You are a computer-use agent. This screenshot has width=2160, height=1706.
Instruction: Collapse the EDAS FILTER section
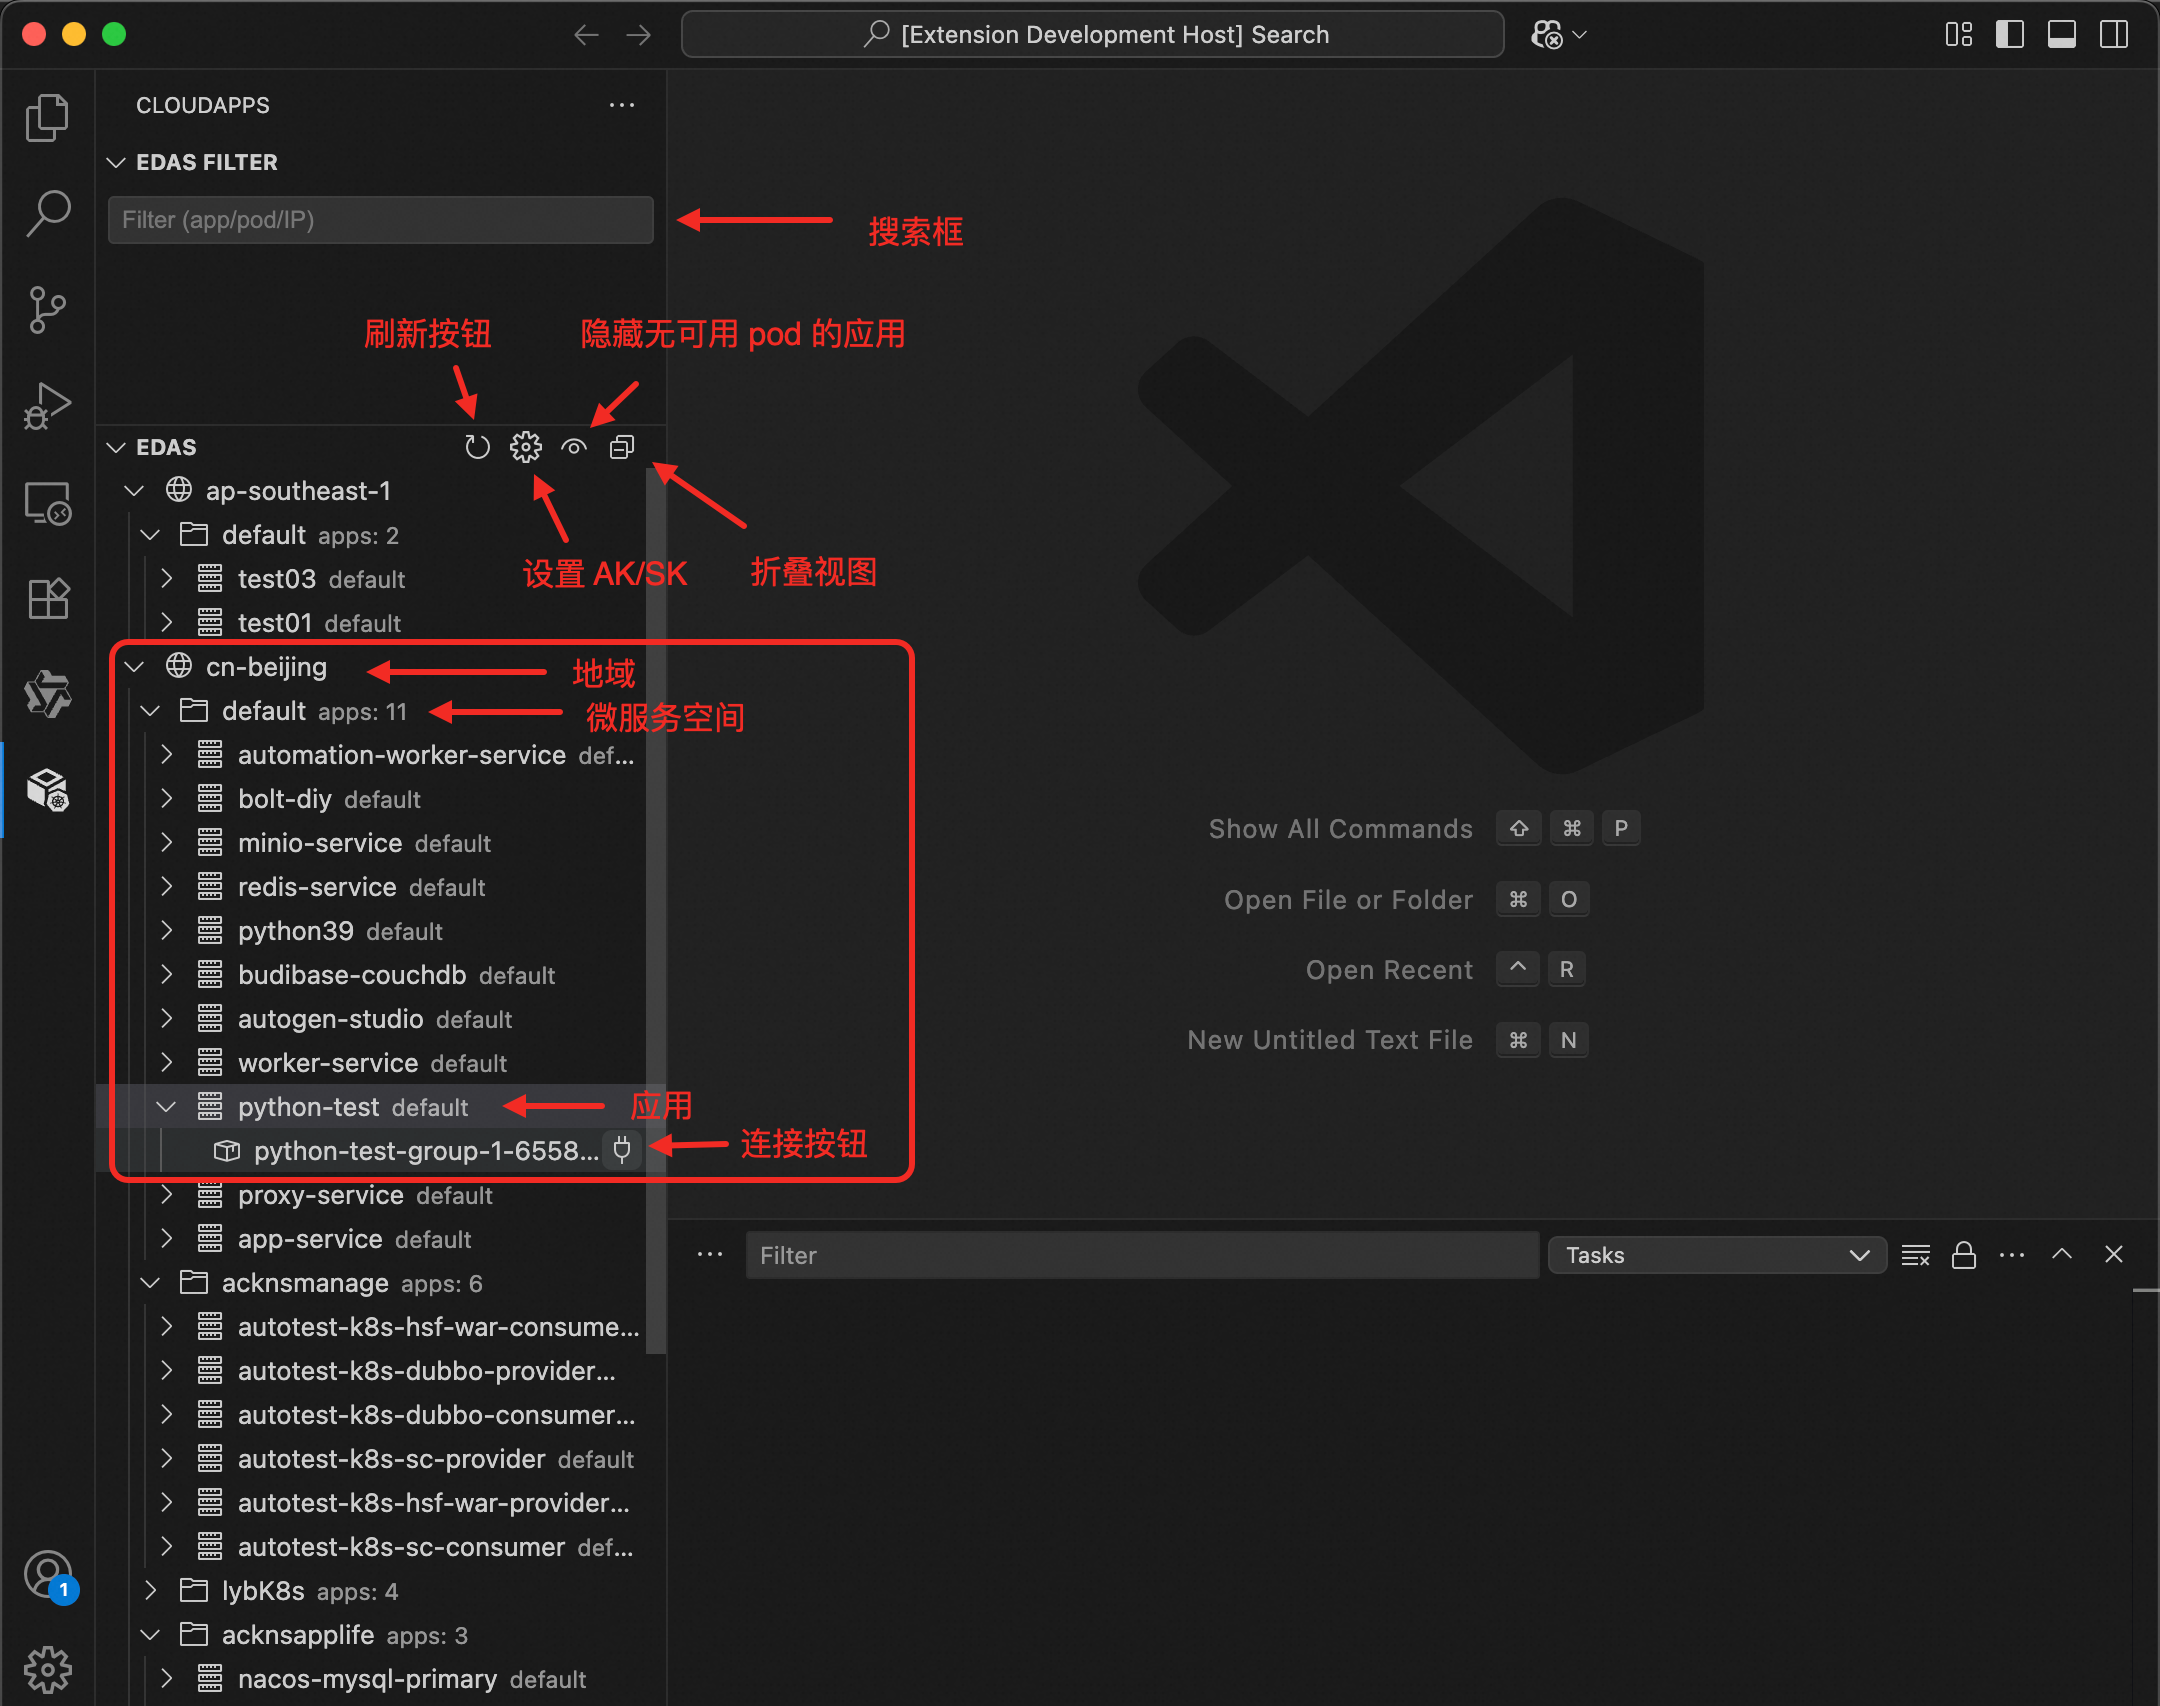click(x=117, y=162)
